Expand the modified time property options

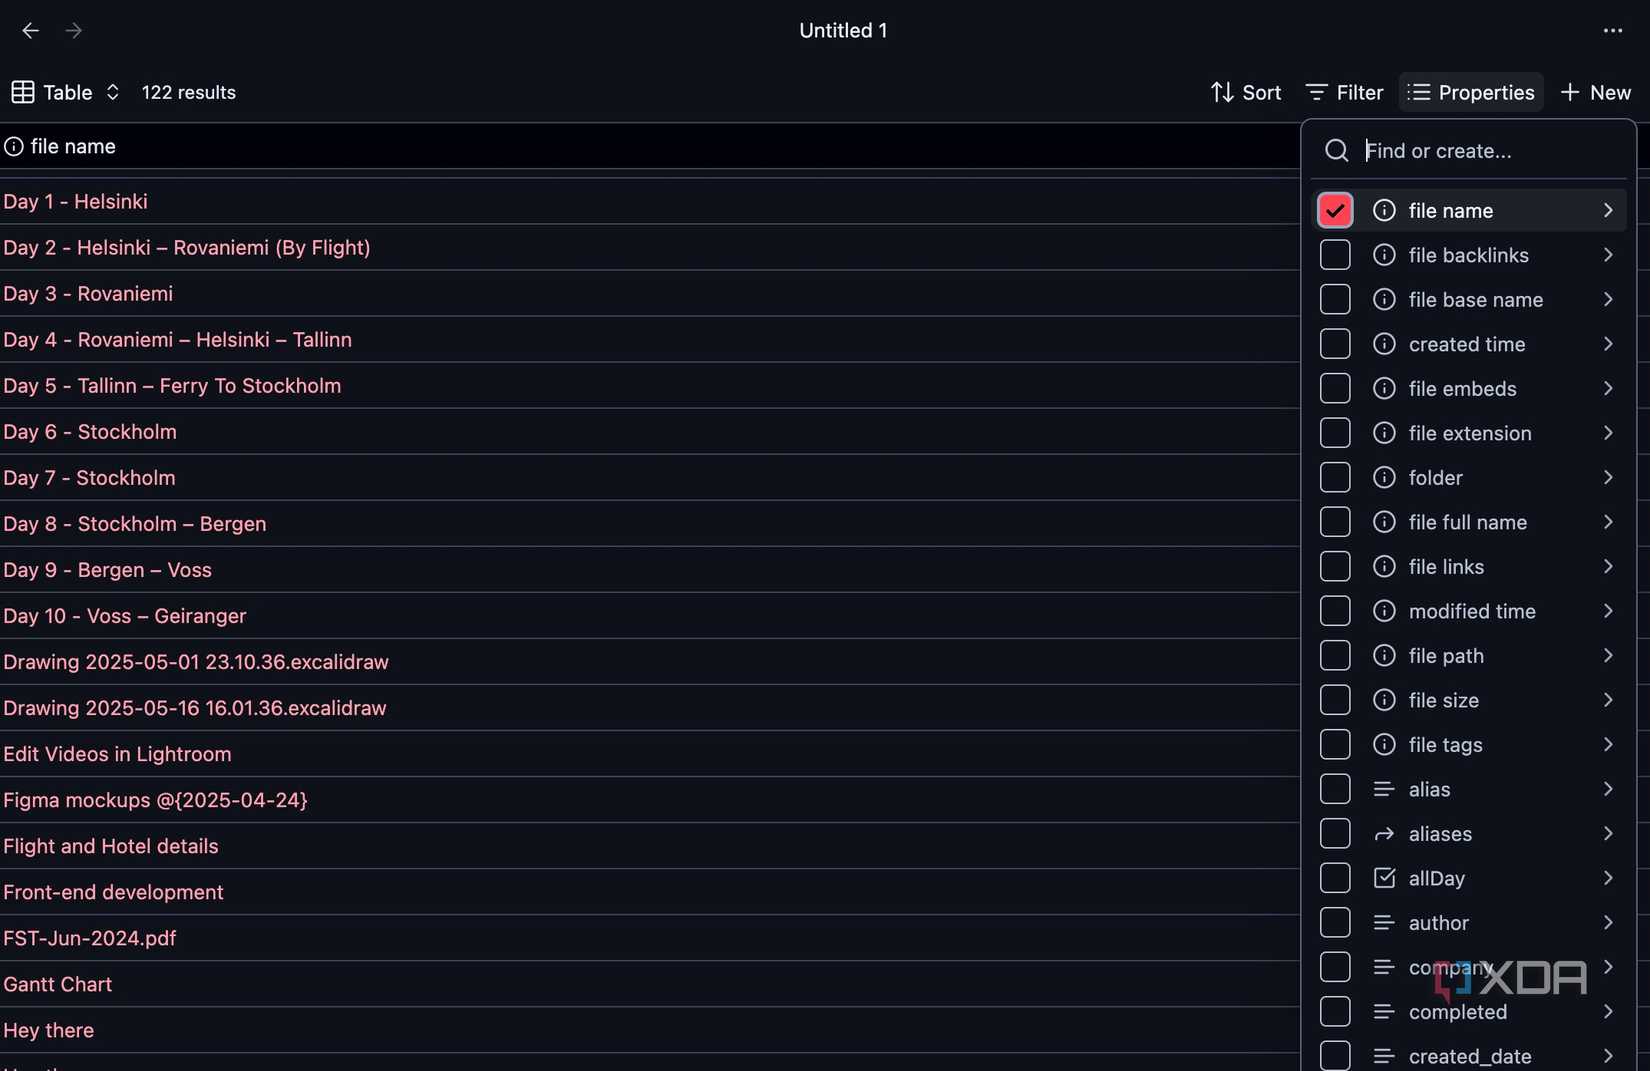[1607, 611]
